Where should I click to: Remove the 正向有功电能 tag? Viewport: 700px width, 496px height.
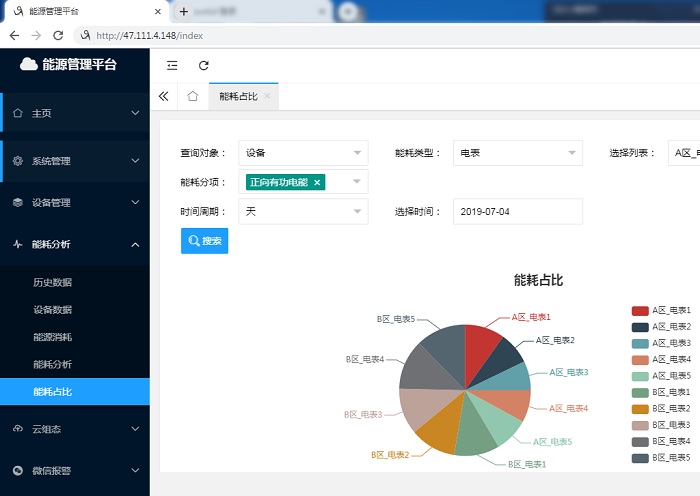click(317, 182)
